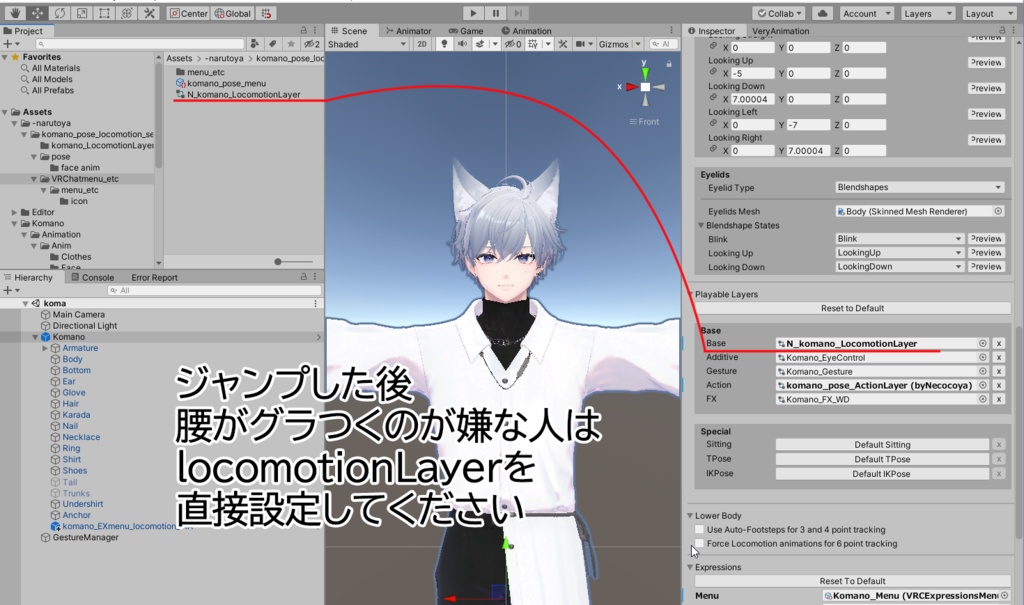Open the Scene view camera settings icon
Image resolution: width=1024 pixels, height=605 pixels.
coord(583,46)
